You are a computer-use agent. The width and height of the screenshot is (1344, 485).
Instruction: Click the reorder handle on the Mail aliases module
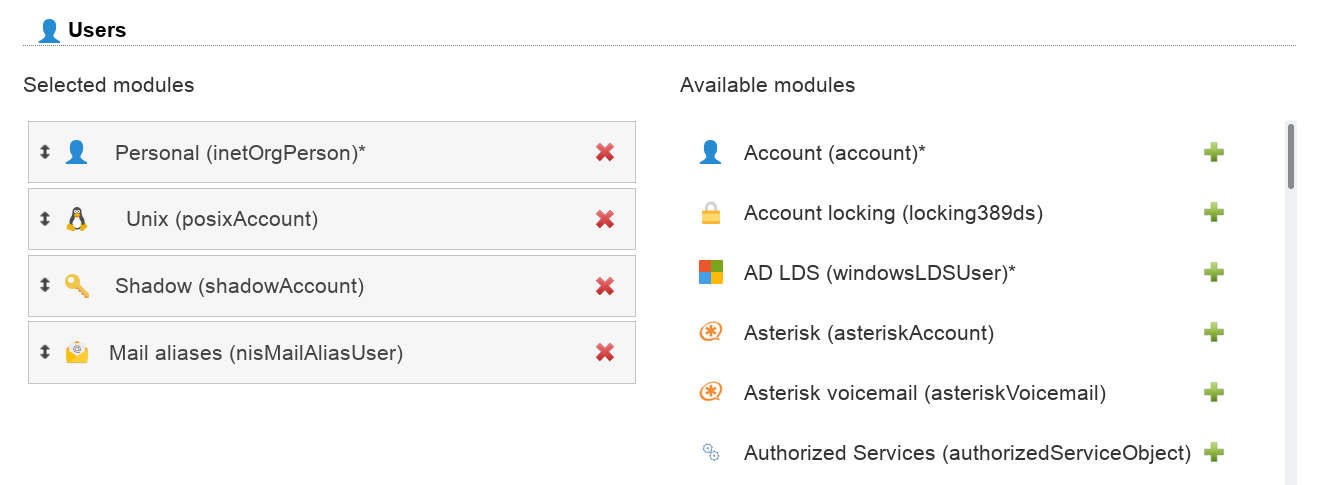coord(44,352)
